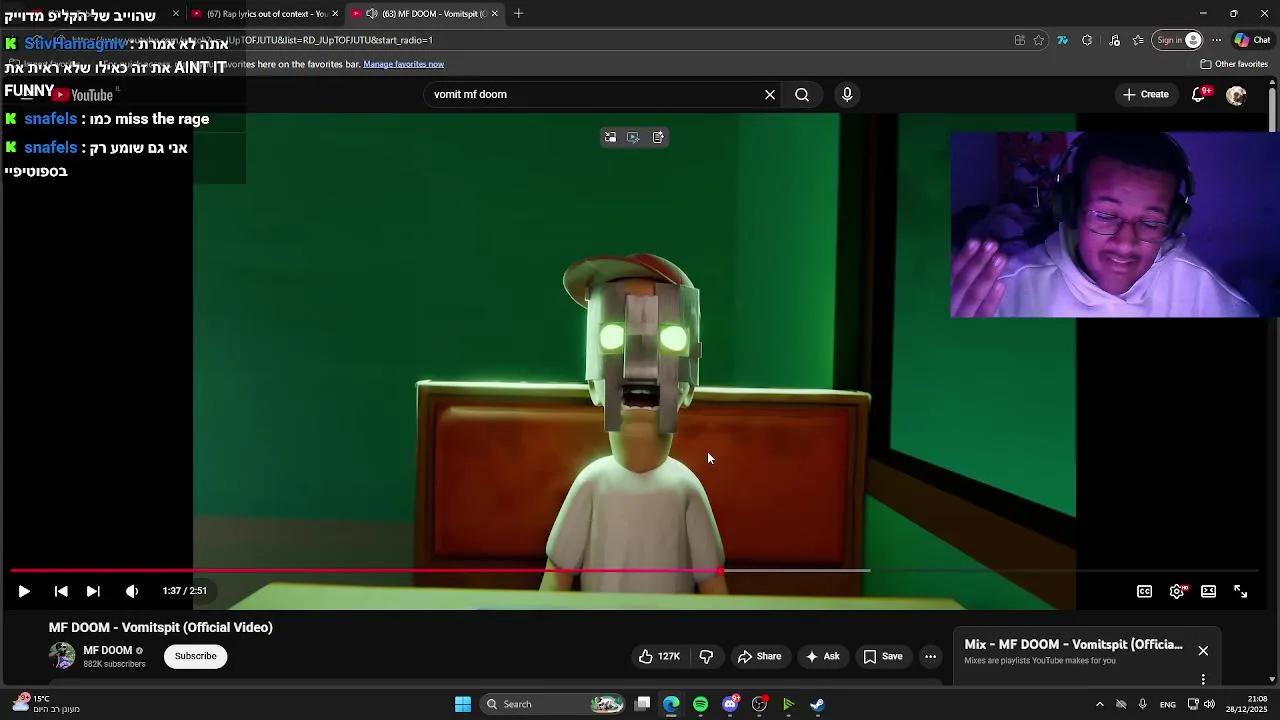Open the Windows Start menu

pyautogui.click(x=463, y=704)
